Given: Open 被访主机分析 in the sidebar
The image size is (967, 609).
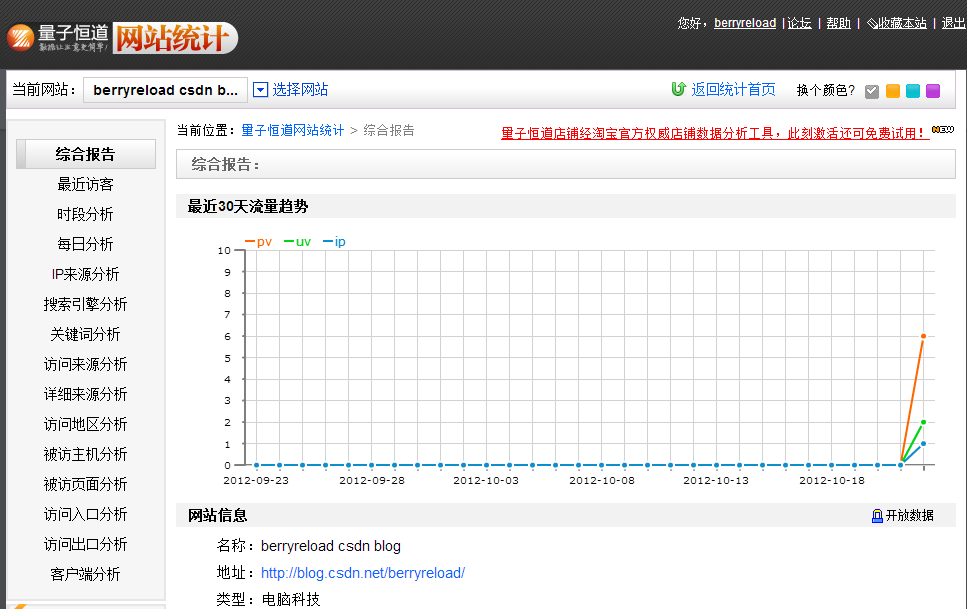Looking at the screenshot, I should 86,455.
